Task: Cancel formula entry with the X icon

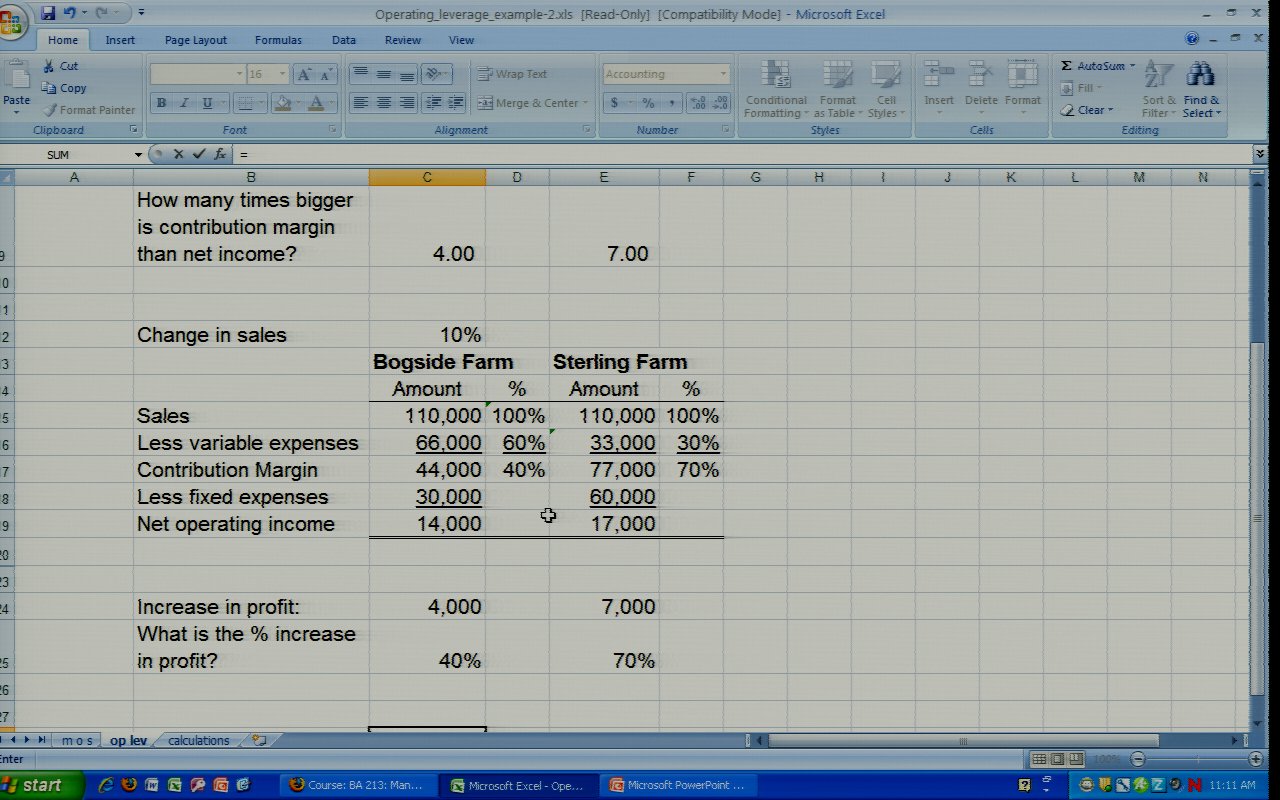Action: click(178, 154)
